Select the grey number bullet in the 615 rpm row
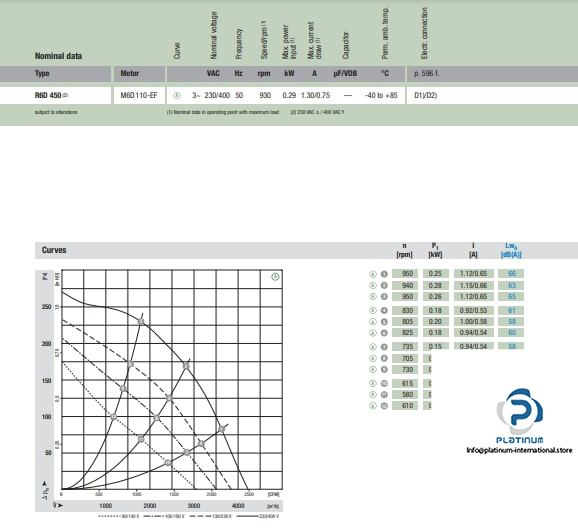Screen dimensions: 578x532 point(384,383)
